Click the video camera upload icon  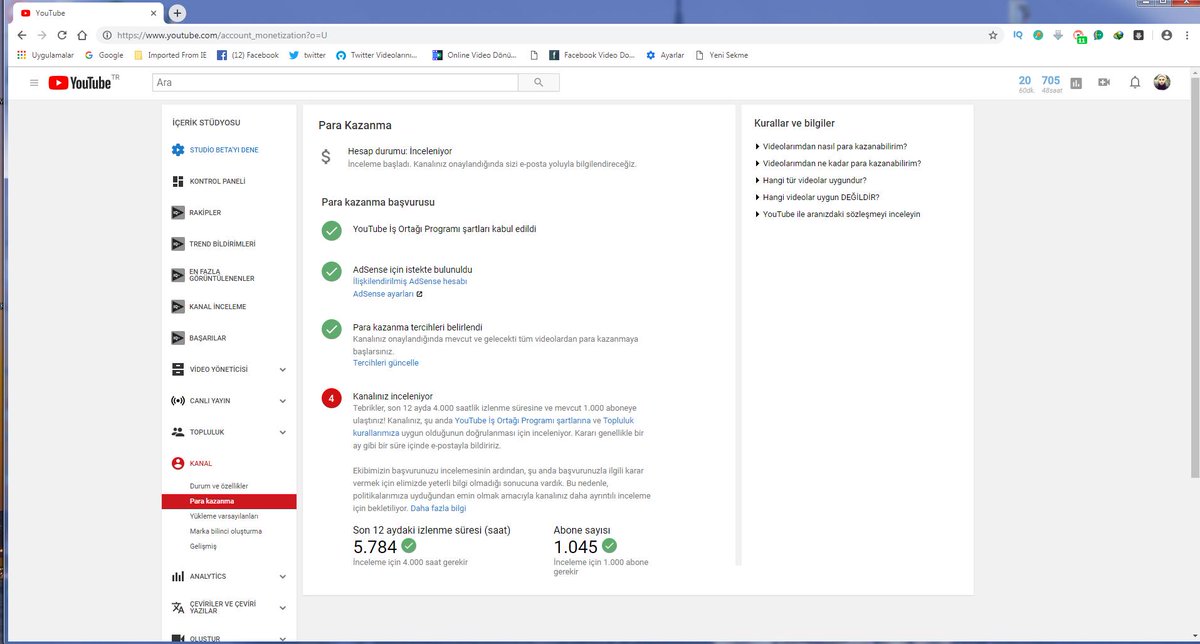(1104, 83)
